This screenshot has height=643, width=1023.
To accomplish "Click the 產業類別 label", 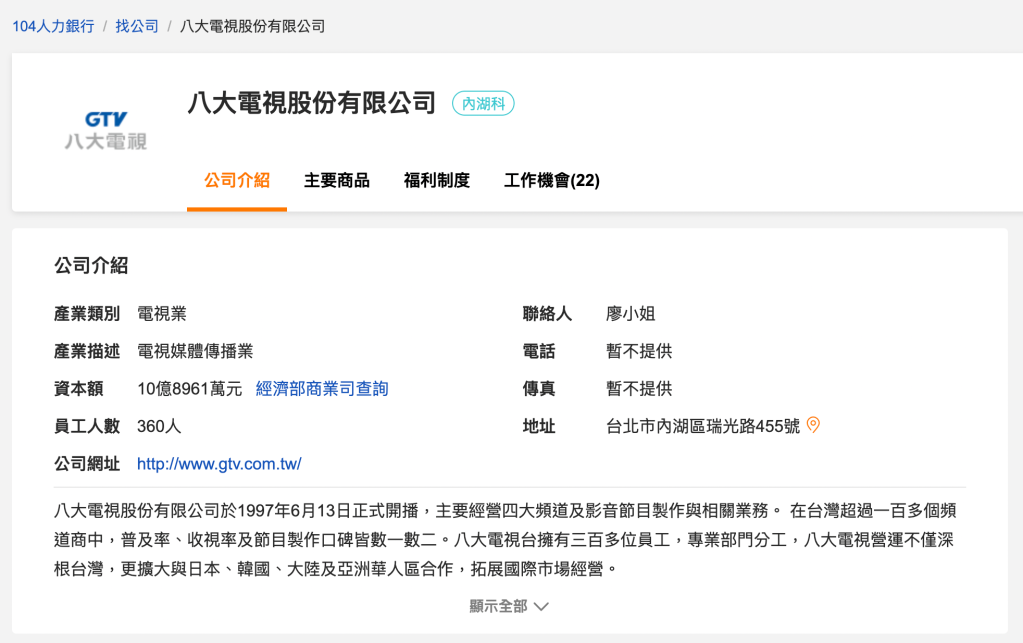I will pos(87,314).
